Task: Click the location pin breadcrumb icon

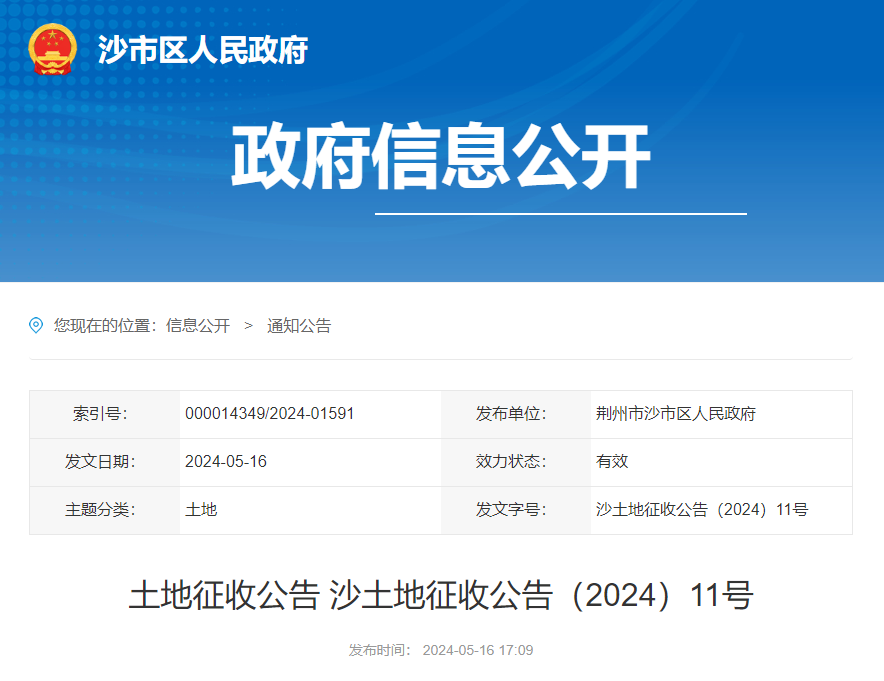Action: (x=34, y=325)
